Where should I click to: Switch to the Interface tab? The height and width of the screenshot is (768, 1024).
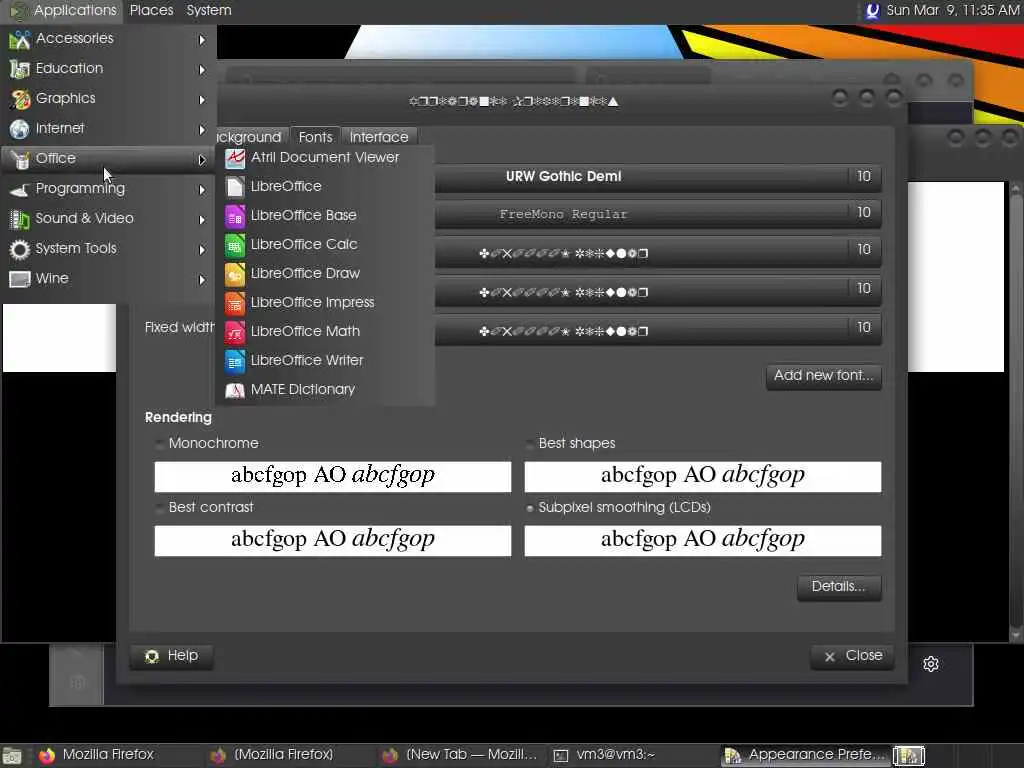click(379, 137)
